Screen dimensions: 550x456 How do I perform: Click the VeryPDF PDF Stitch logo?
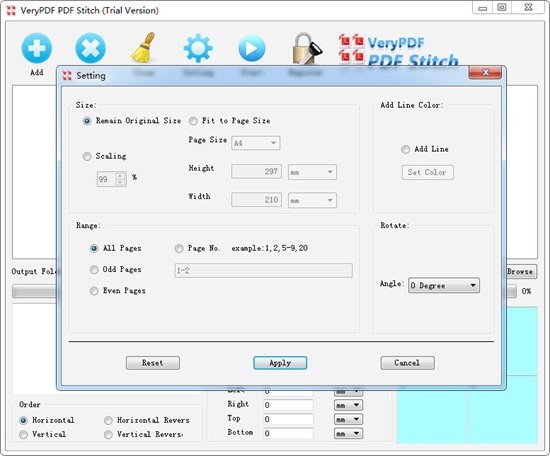click(398, 50)
